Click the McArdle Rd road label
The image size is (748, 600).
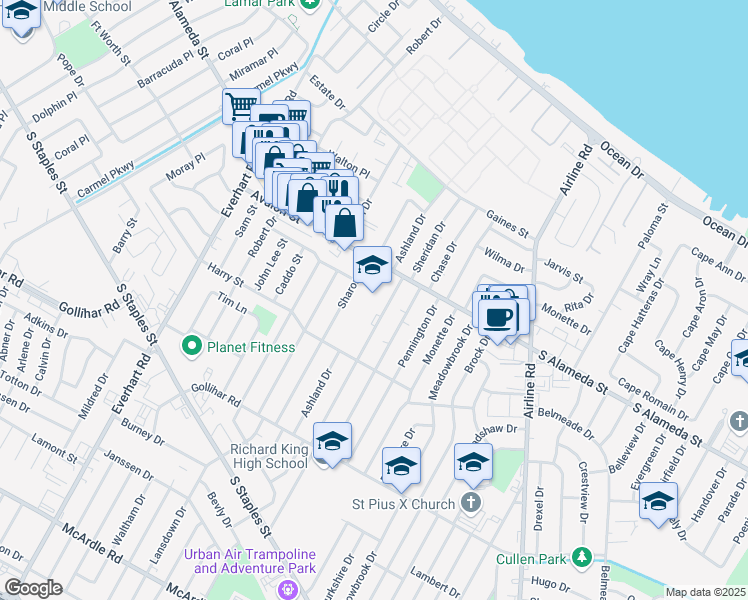click(x=92, y=543)
